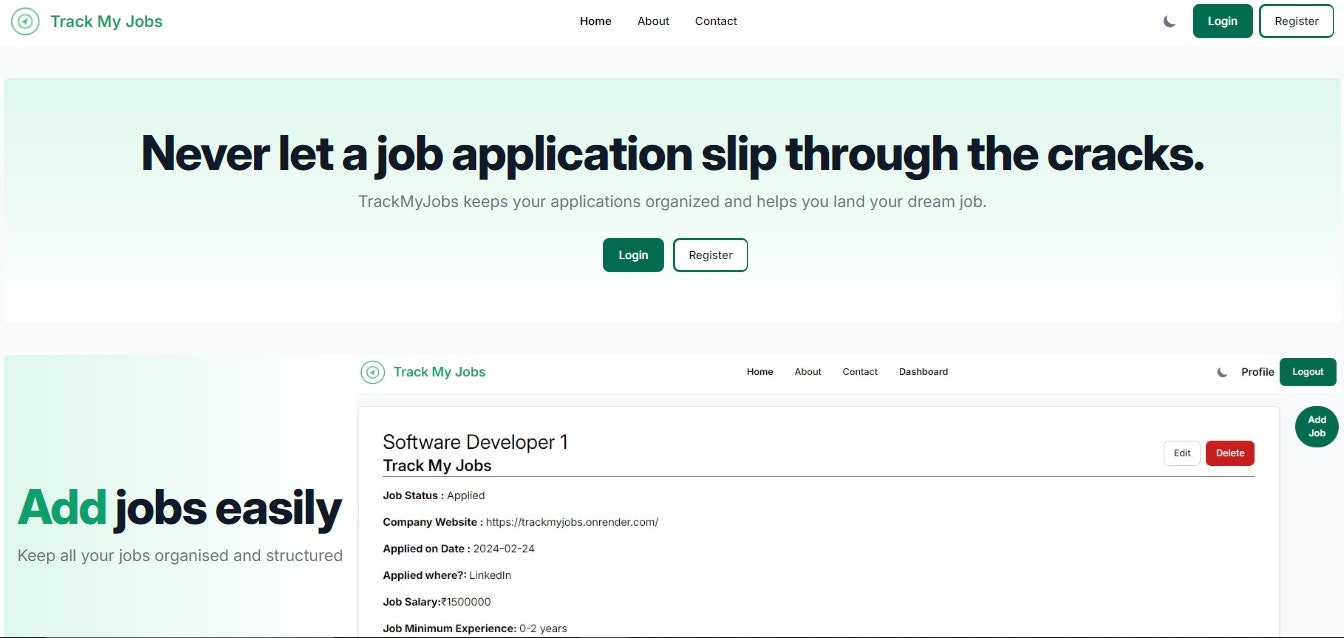
Task: Select About in the dashboard preview navigation
Action: coord(808,372)
